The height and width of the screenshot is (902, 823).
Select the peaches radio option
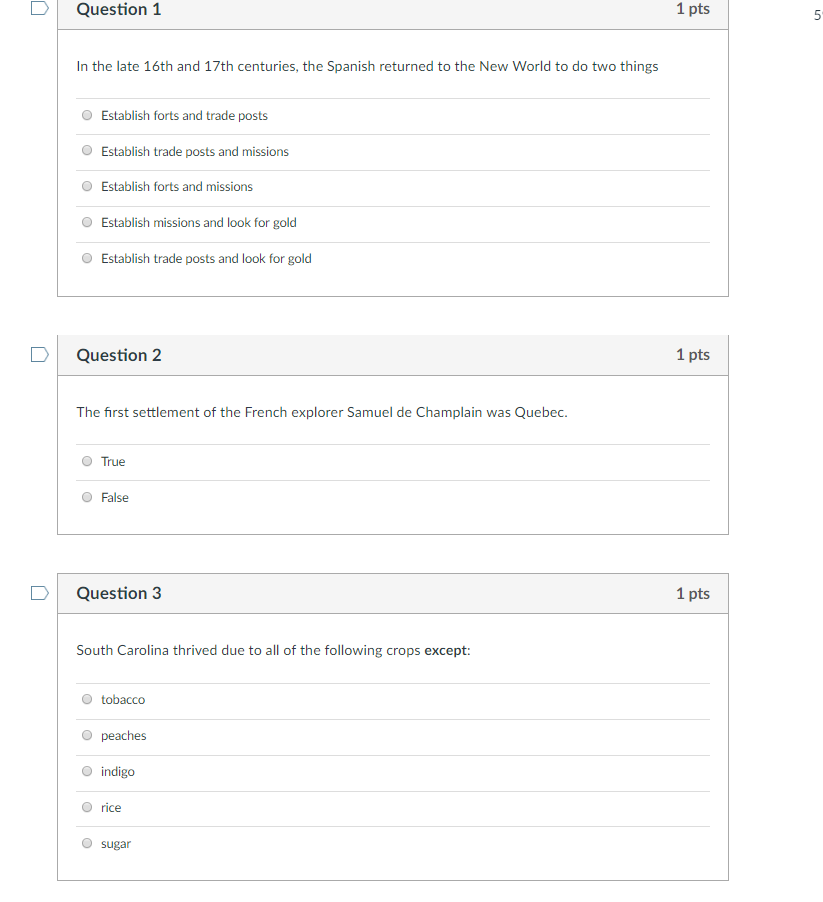click(87, 735)
